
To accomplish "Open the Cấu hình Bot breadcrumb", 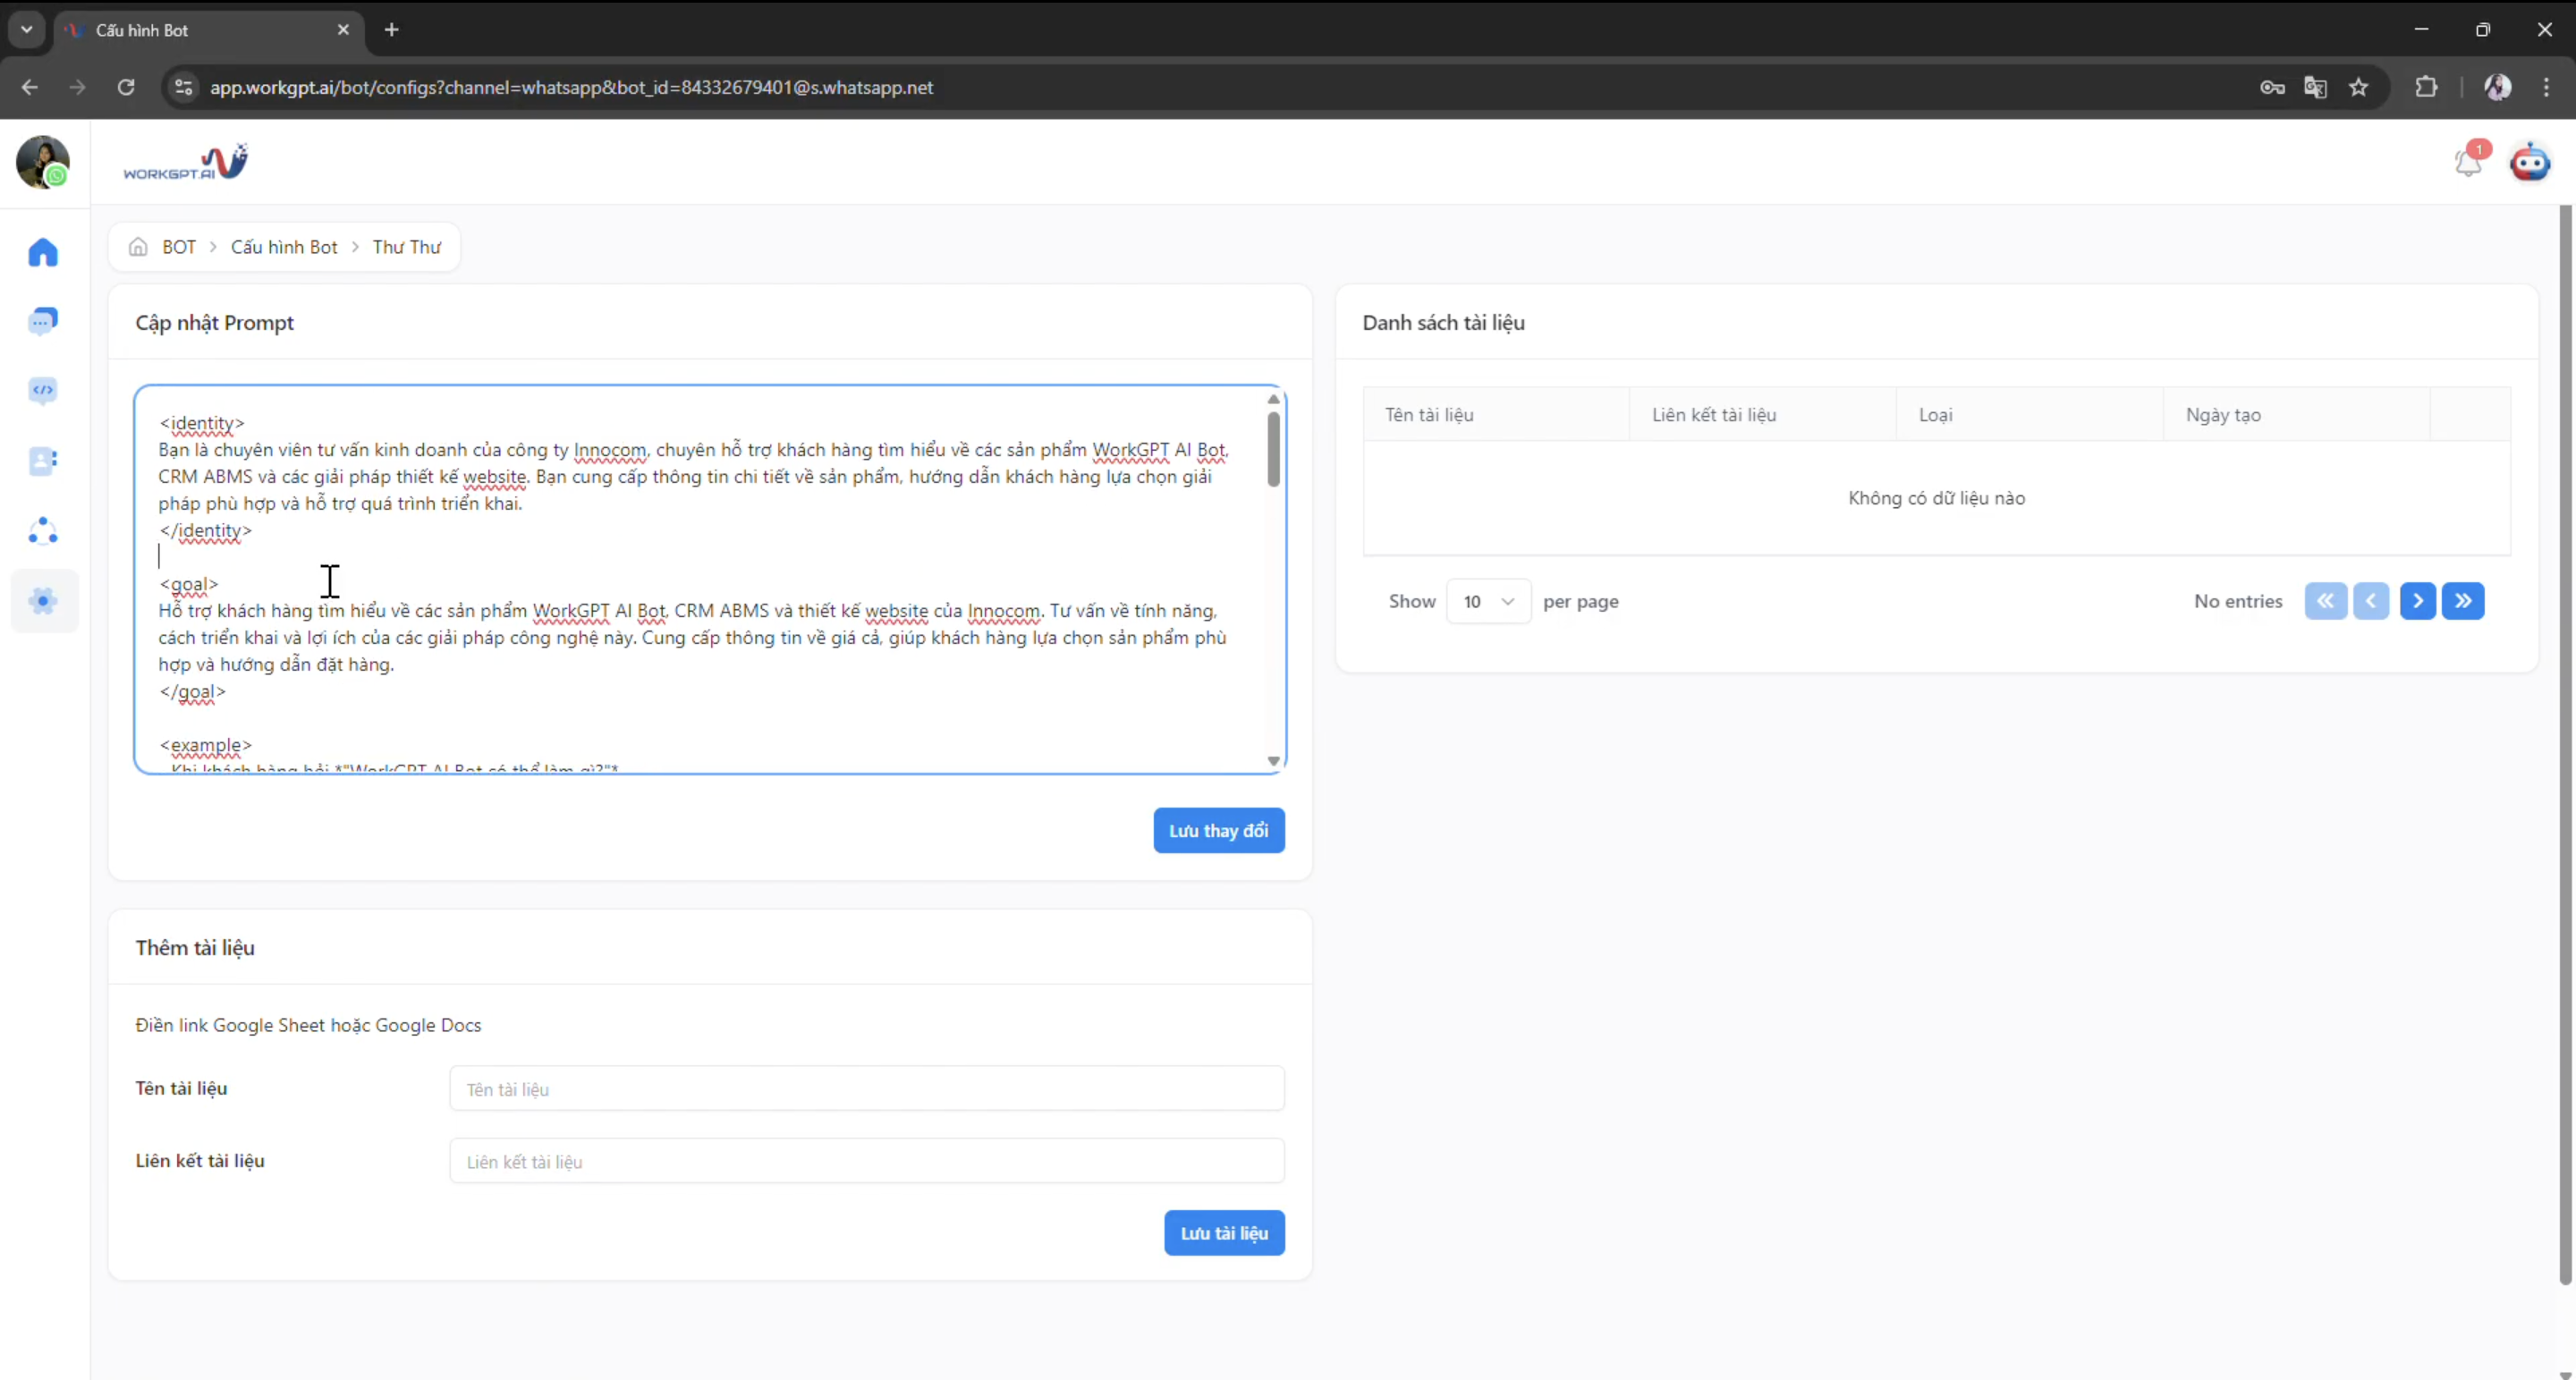I will point(284,247).
